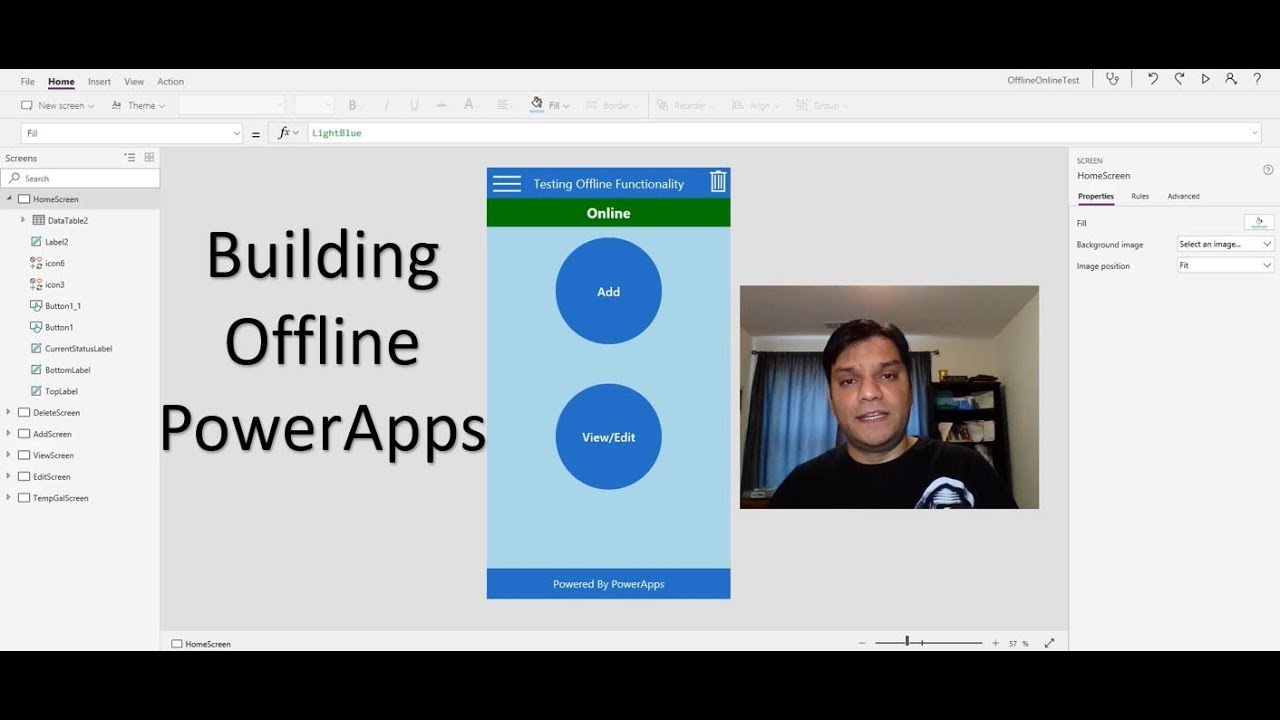The height and width of the screenshot is (720, 1280).
Task: Click the Add circle button
Action: [x=608, y=291]
